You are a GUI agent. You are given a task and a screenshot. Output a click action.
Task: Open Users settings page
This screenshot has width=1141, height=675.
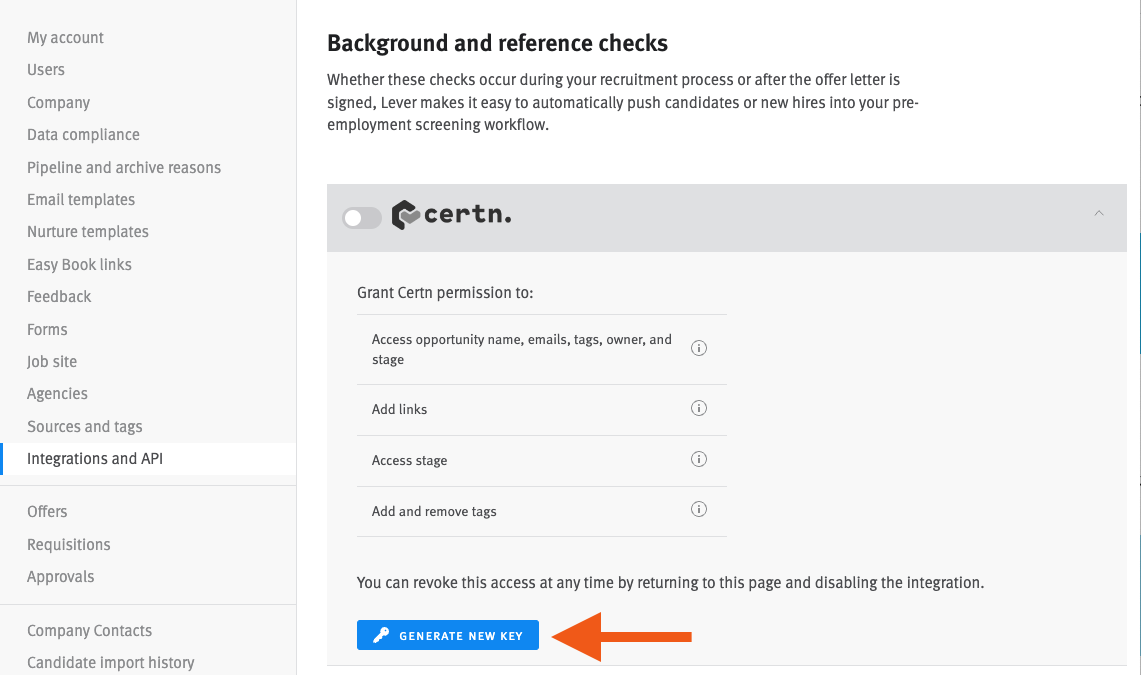(46, 70)
